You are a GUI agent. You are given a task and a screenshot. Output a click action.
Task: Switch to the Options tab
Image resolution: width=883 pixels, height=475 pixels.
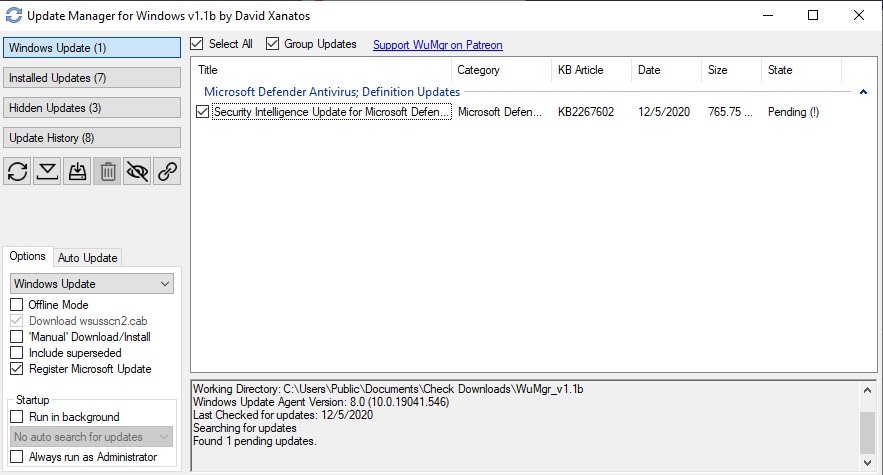coord(28,256)
